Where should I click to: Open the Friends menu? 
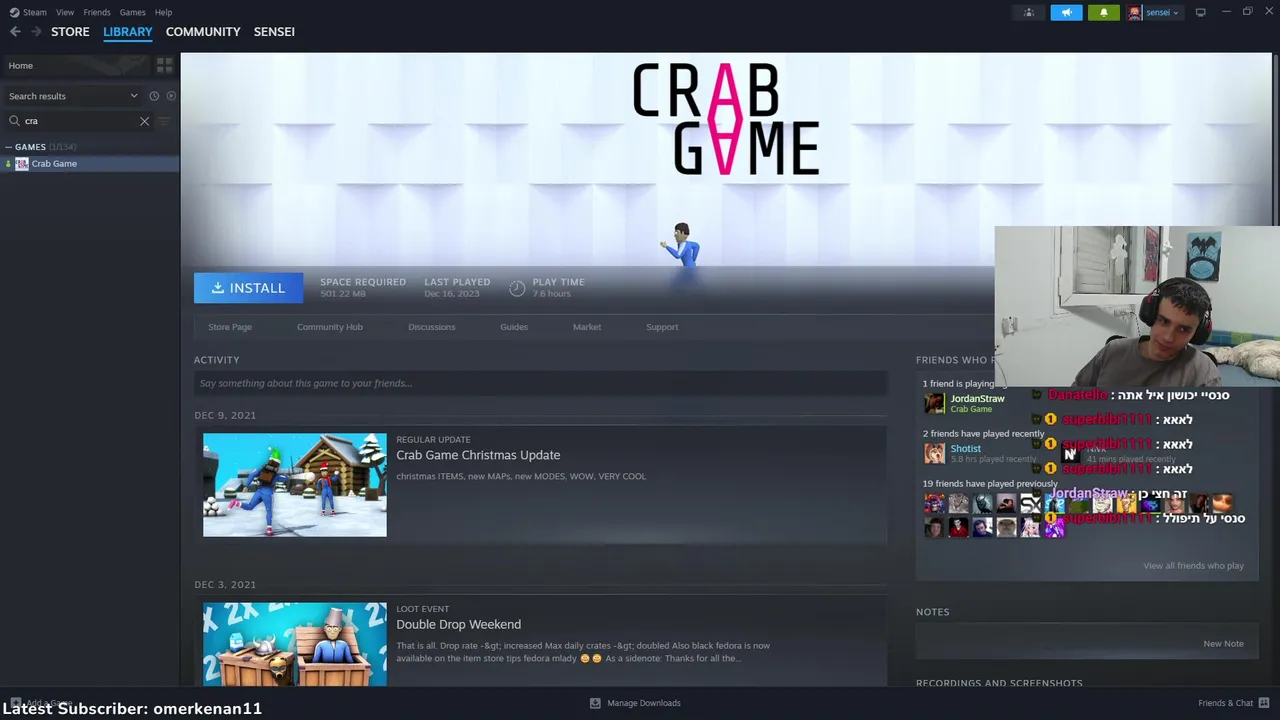click(97, 12)
